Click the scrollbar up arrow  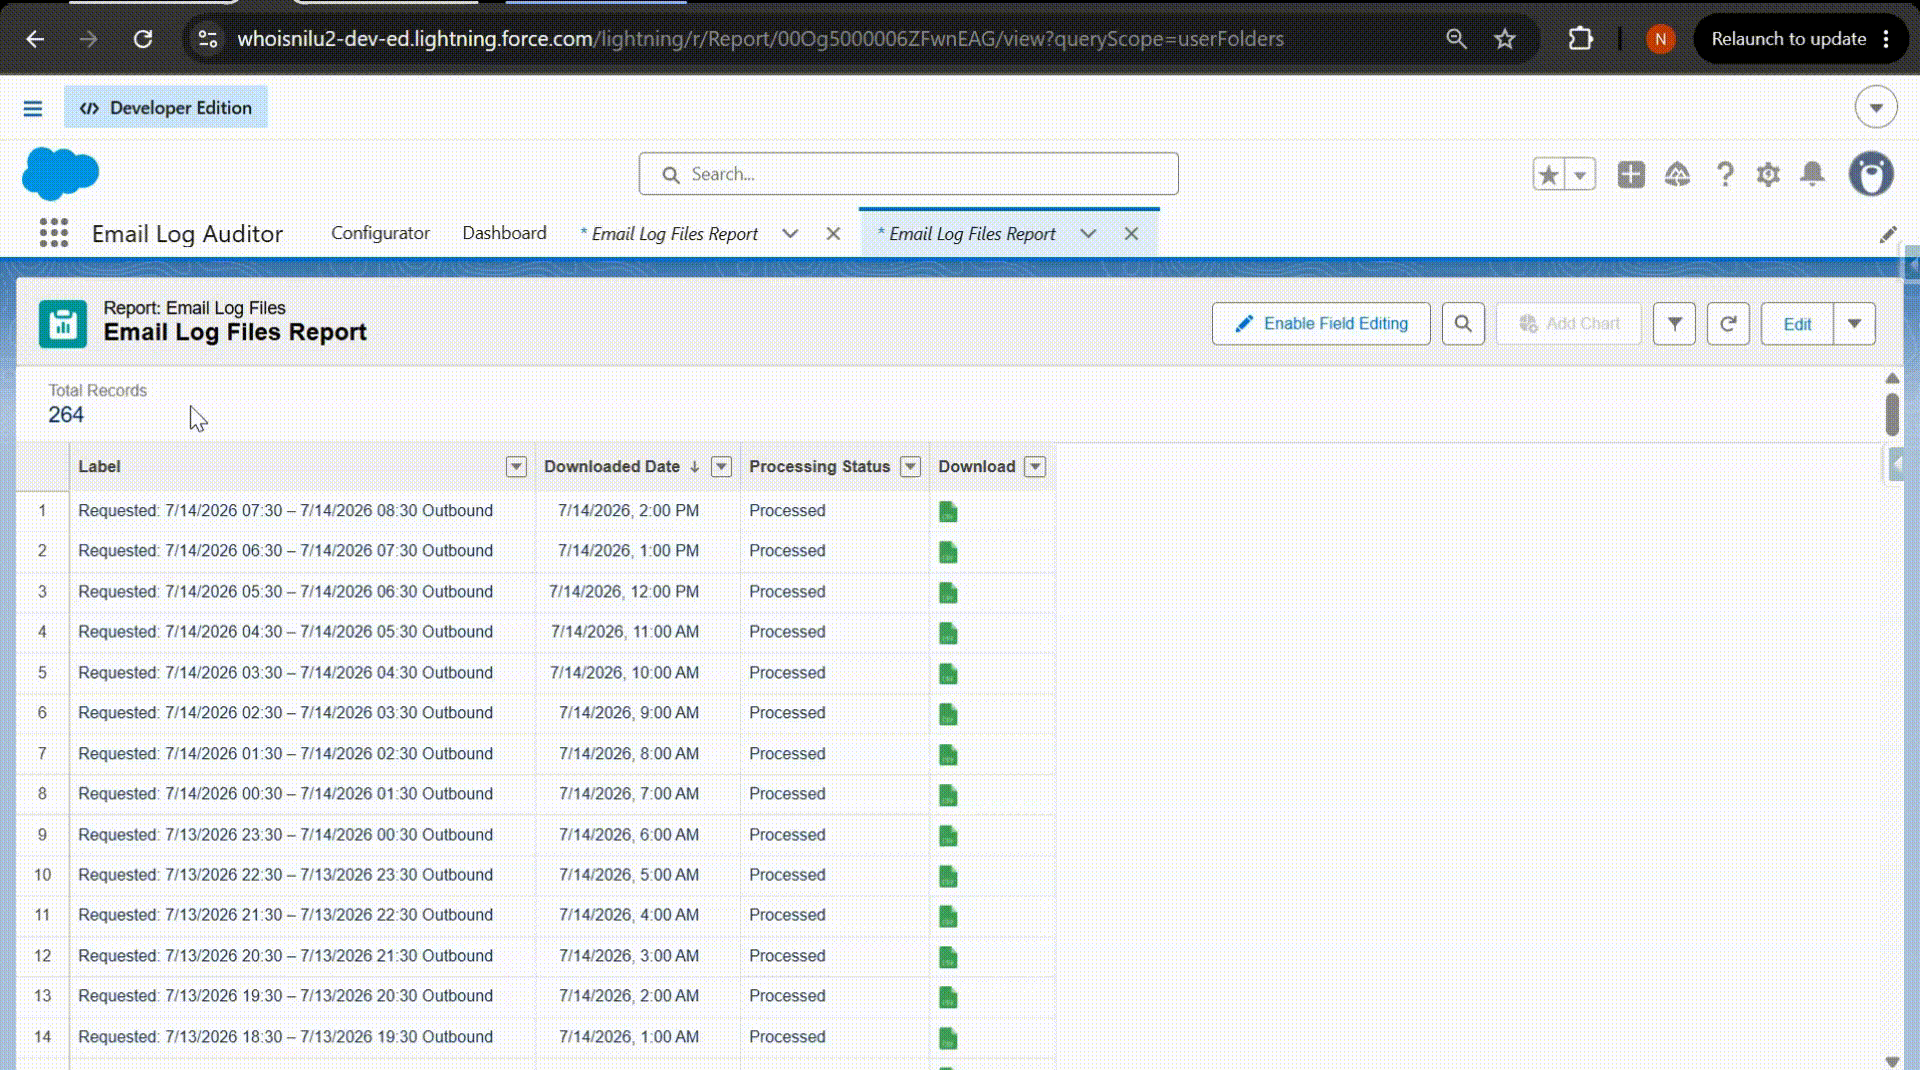1892,378
